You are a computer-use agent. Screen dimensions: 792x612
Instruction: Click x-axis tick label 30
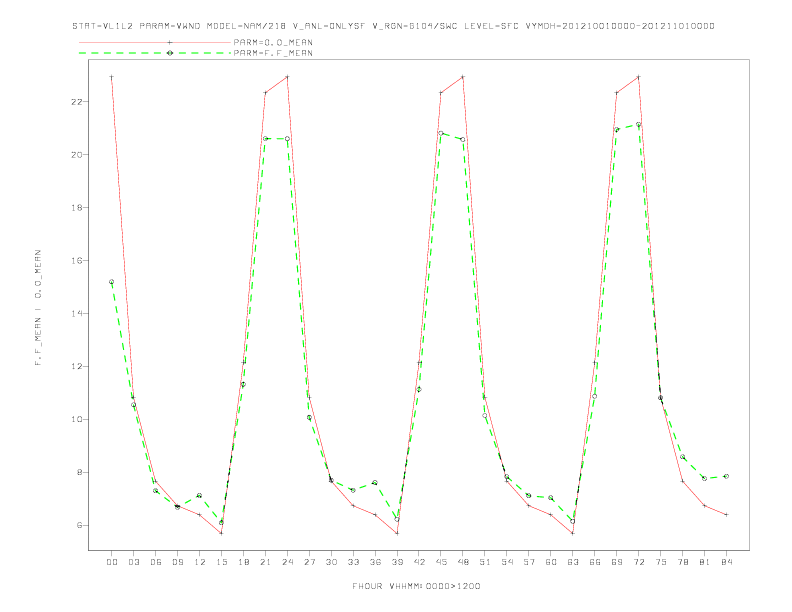point(331,562)
